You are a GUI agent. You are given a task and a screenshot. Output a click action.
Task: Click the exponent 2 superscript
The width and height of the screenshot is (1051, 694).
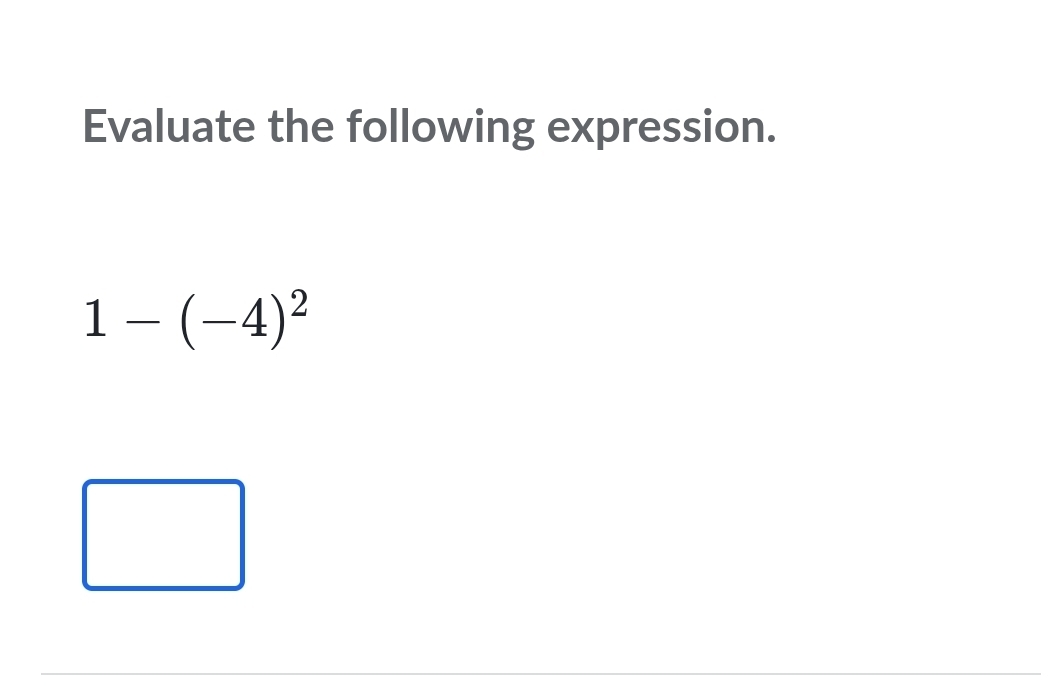(299, 304)
